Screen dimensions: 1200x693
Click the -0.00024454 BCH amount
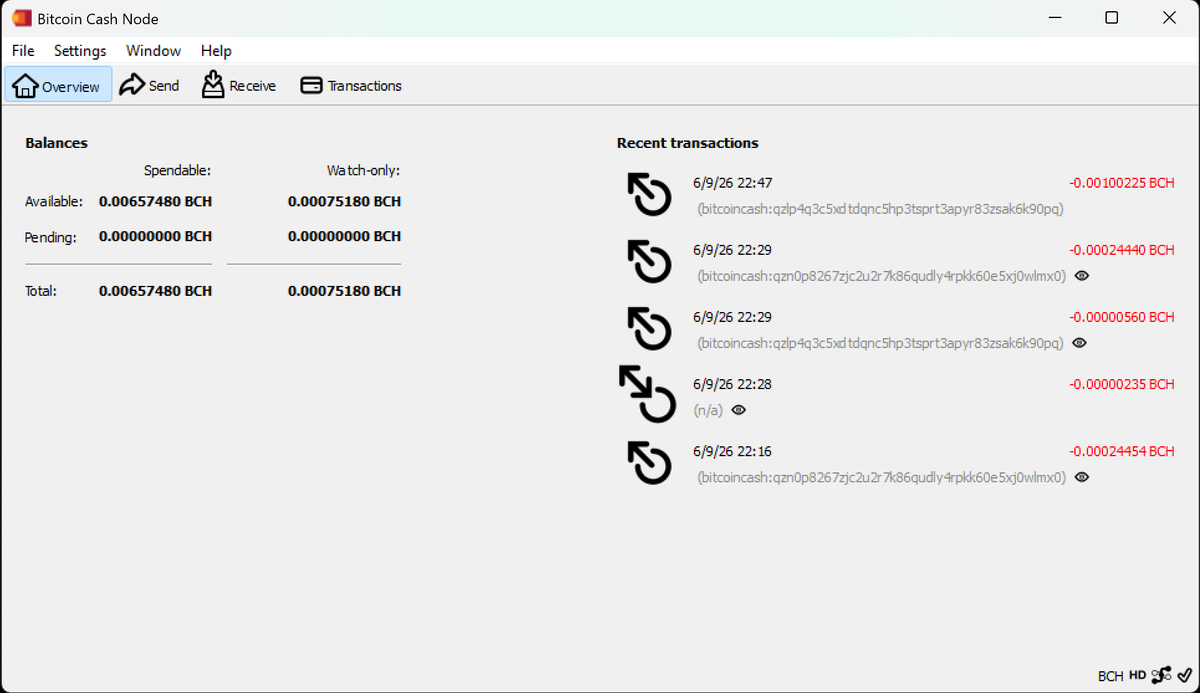[x=1121, y=451]
